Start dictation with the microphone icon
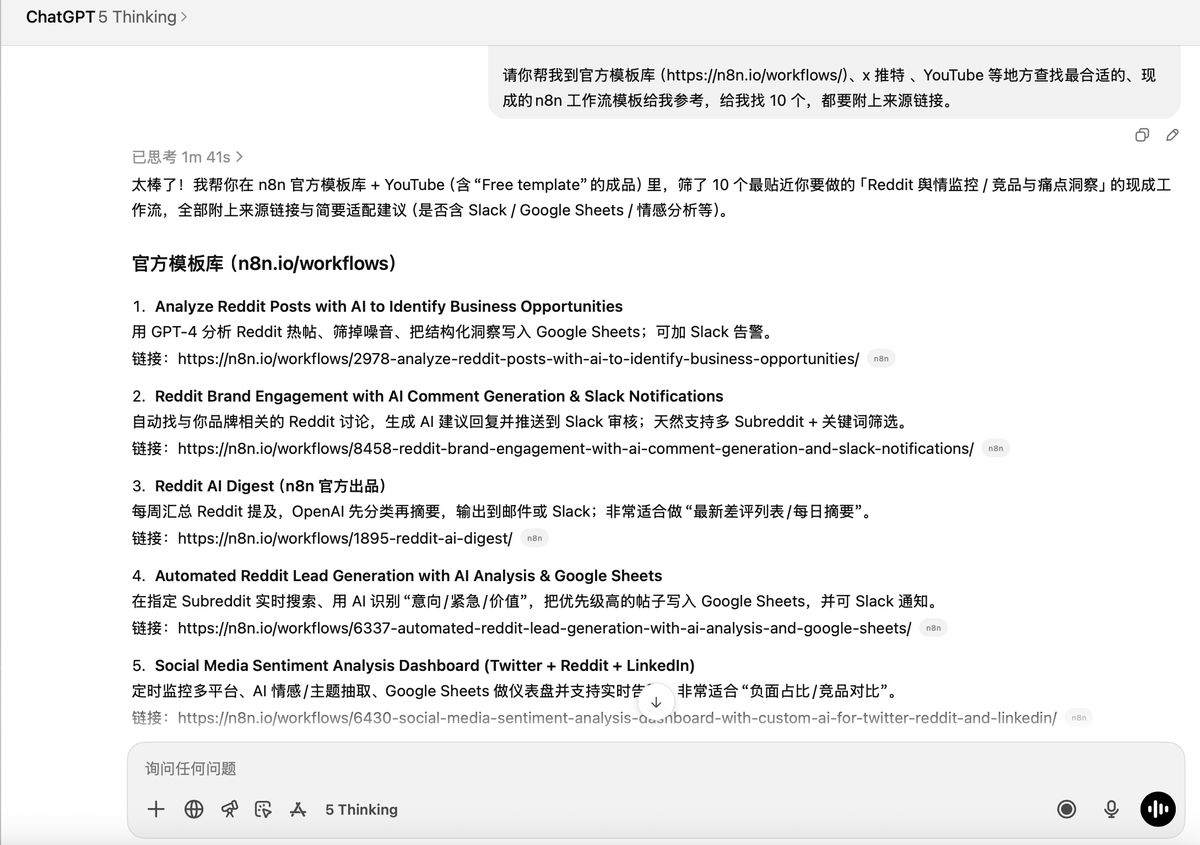Screen dimensions: 1200x845 (x=1111, y=809)
